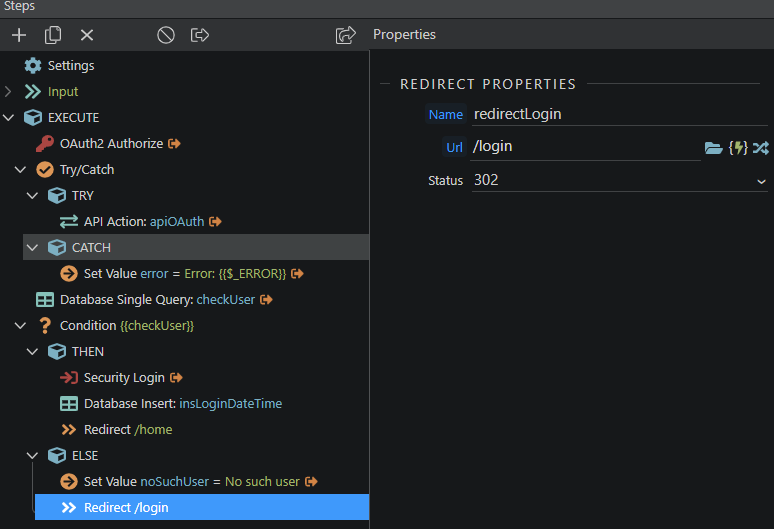This screenshot has height=529, width=774.
Task: Click the Steps panel title
Action: (19, 6)
